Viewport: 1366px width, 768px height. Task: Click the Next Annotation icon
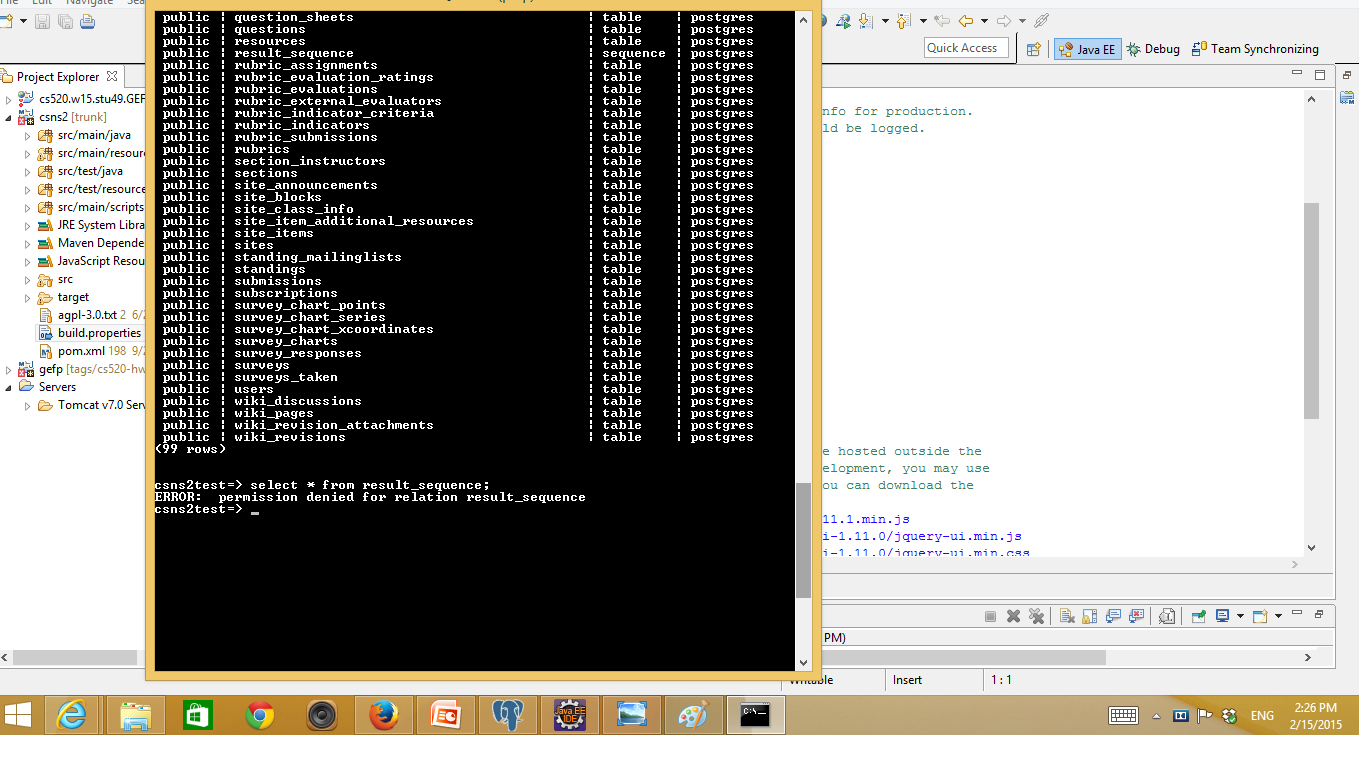coord(865,21)
